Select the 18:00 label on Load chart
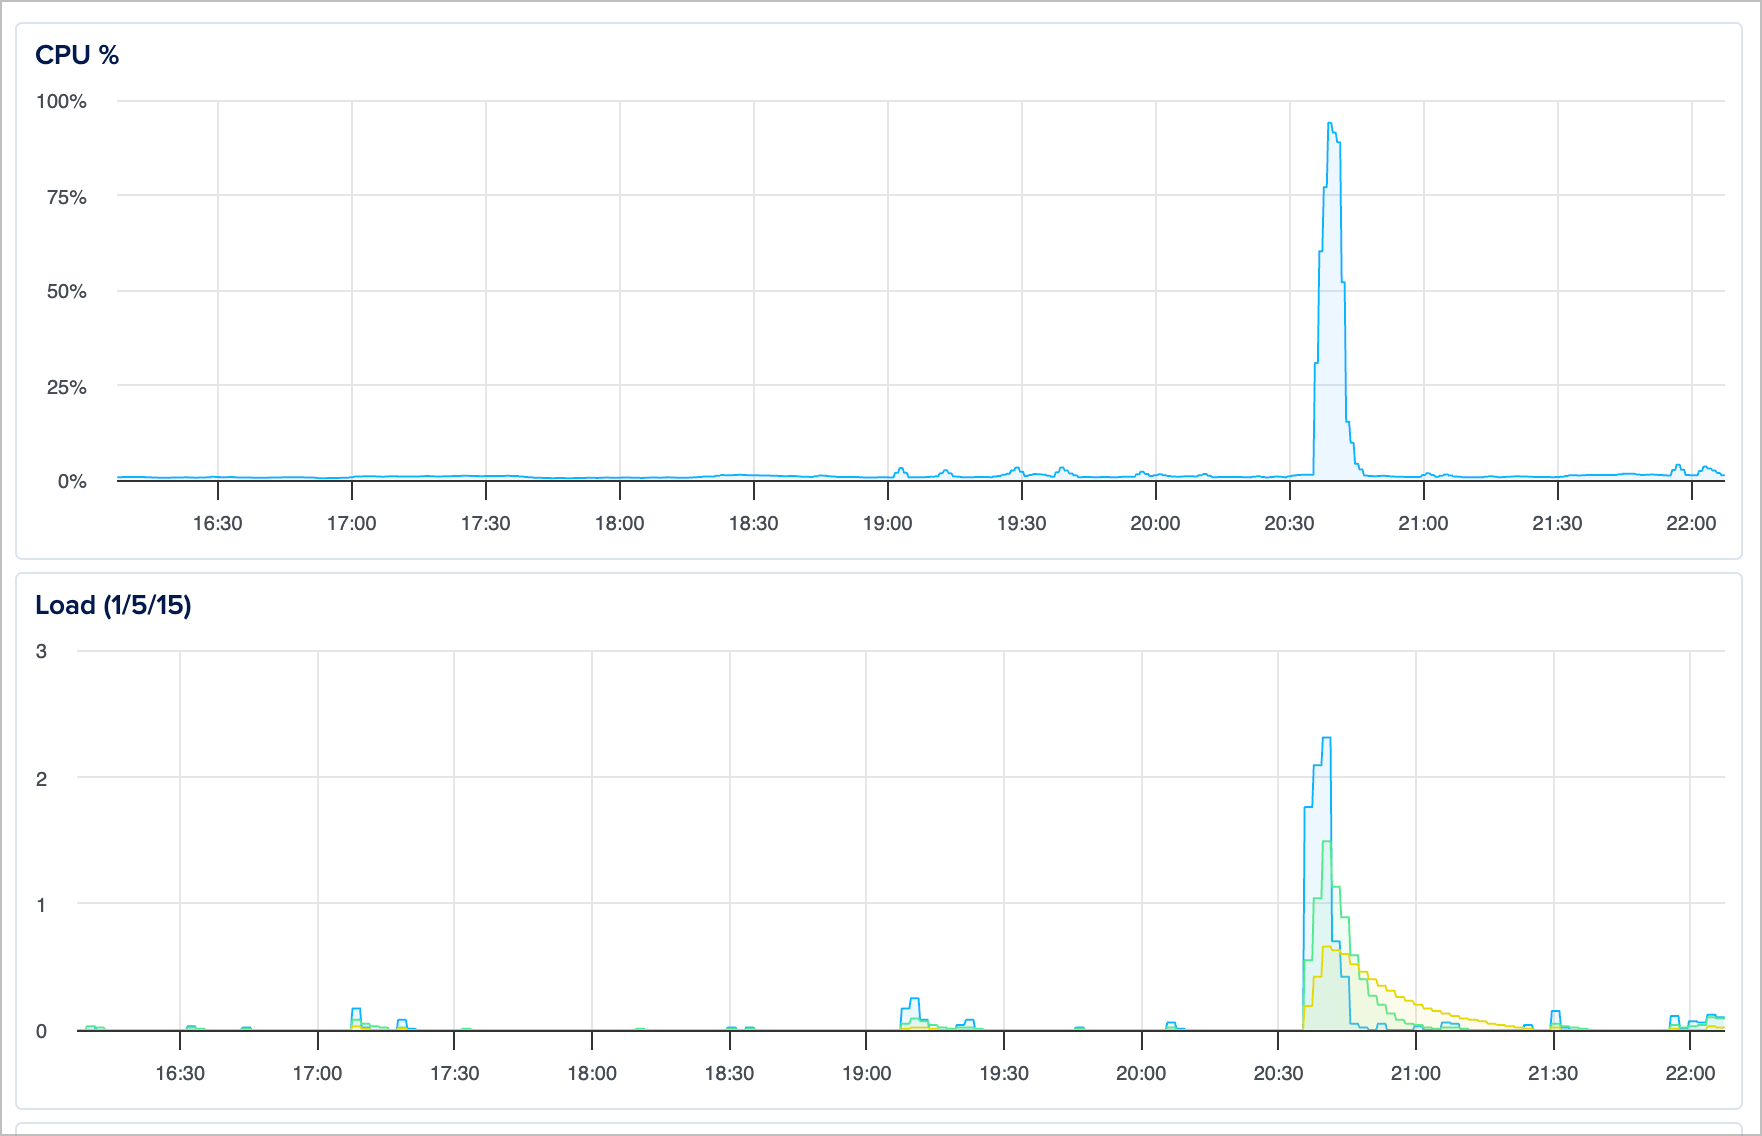The image size is (1762, 1136). (592, 1073)
